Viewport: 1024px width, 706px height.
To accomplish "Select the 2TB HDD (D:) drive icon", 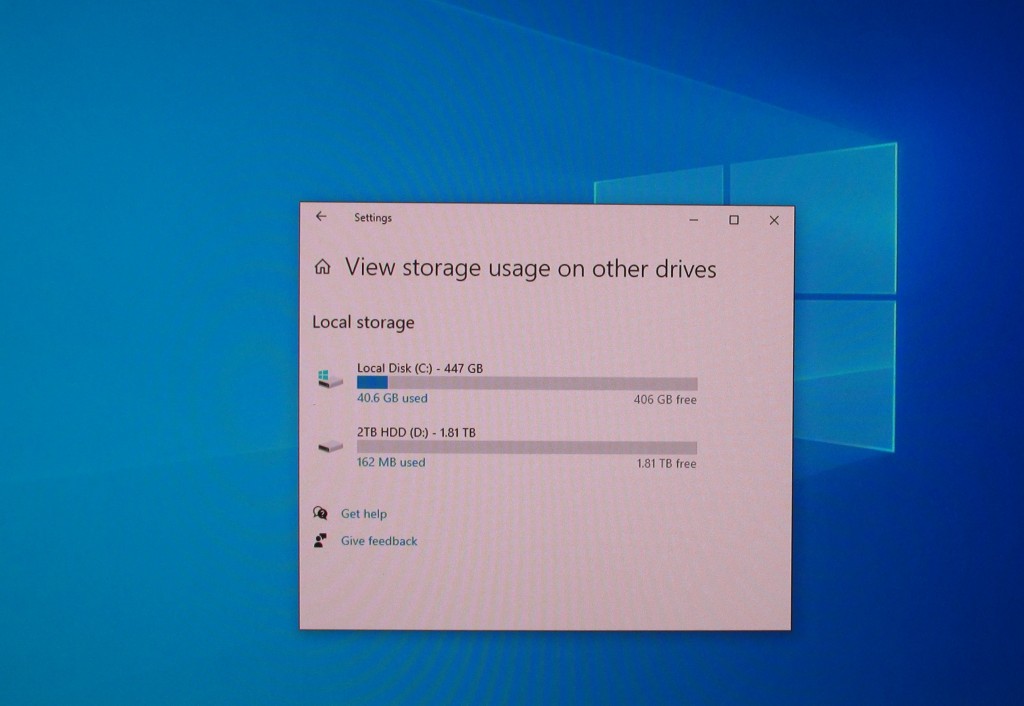I will (x=330, y=447).
